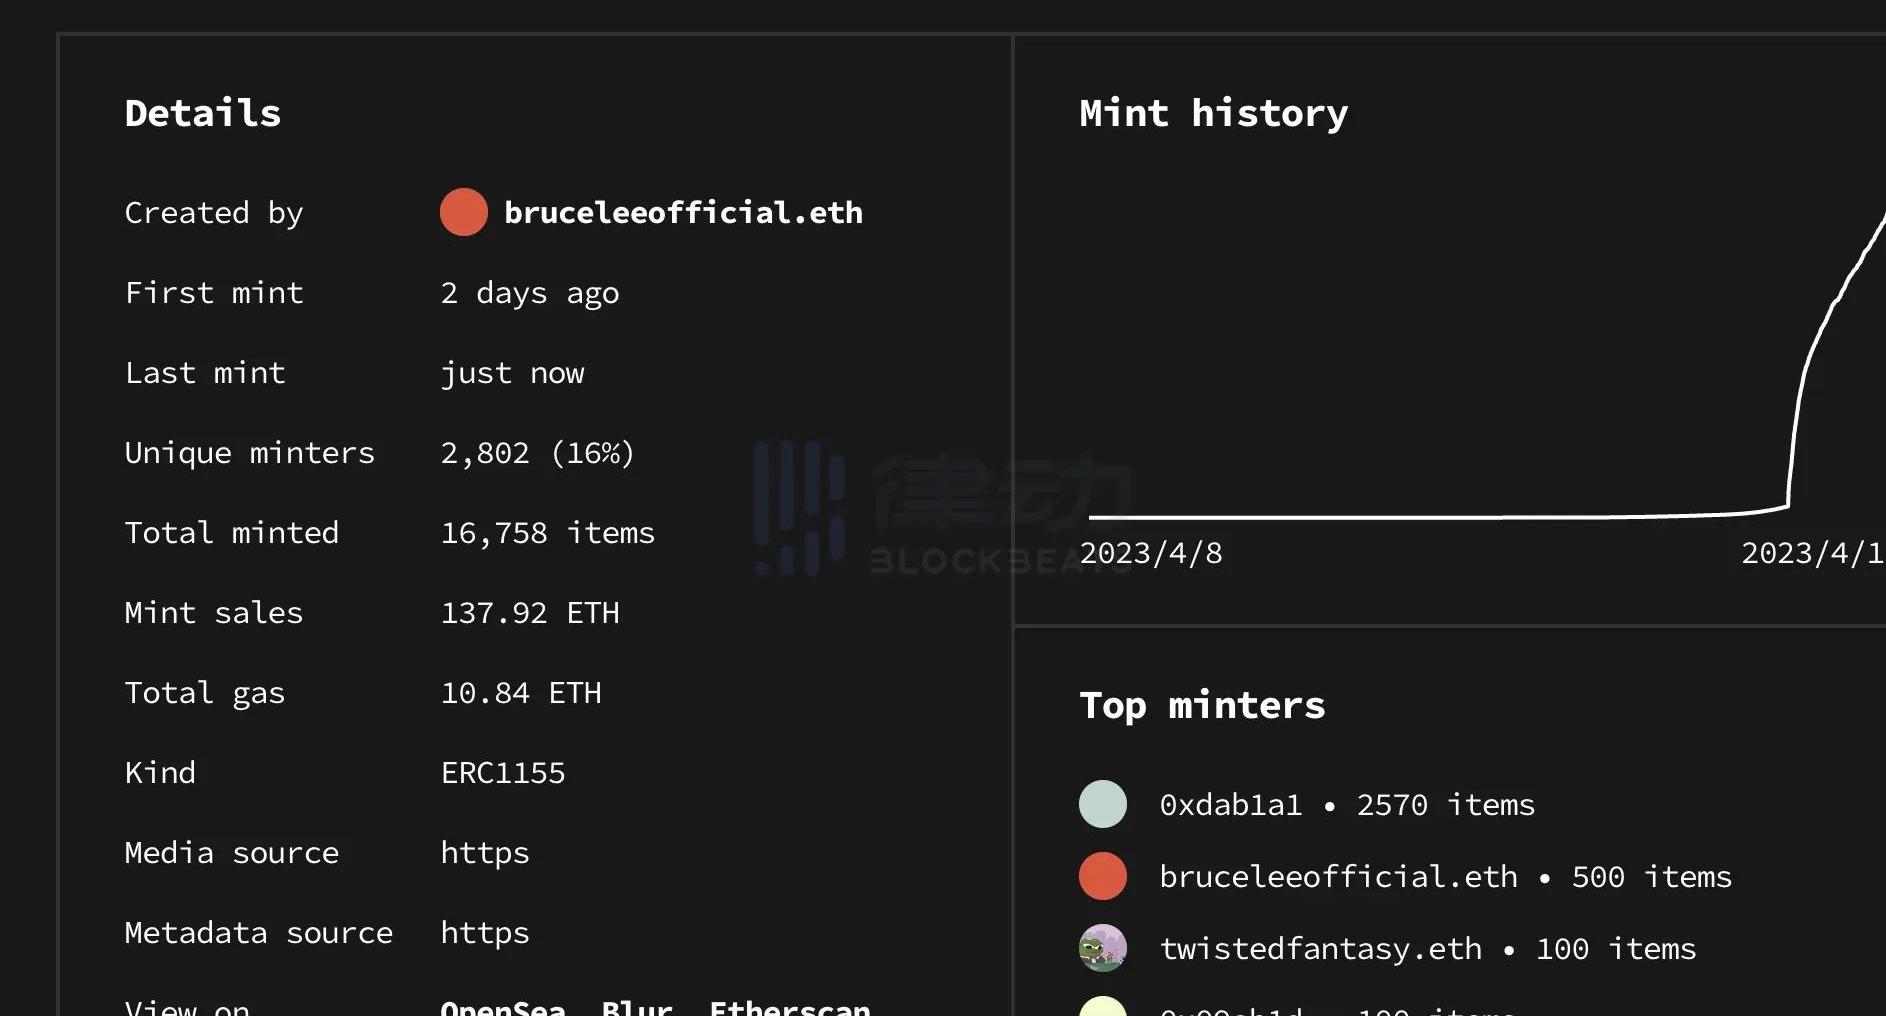Select top minter 0xdab1a1 with 2570 items
1886x1016 pixels.
[x=1346, y=805]
